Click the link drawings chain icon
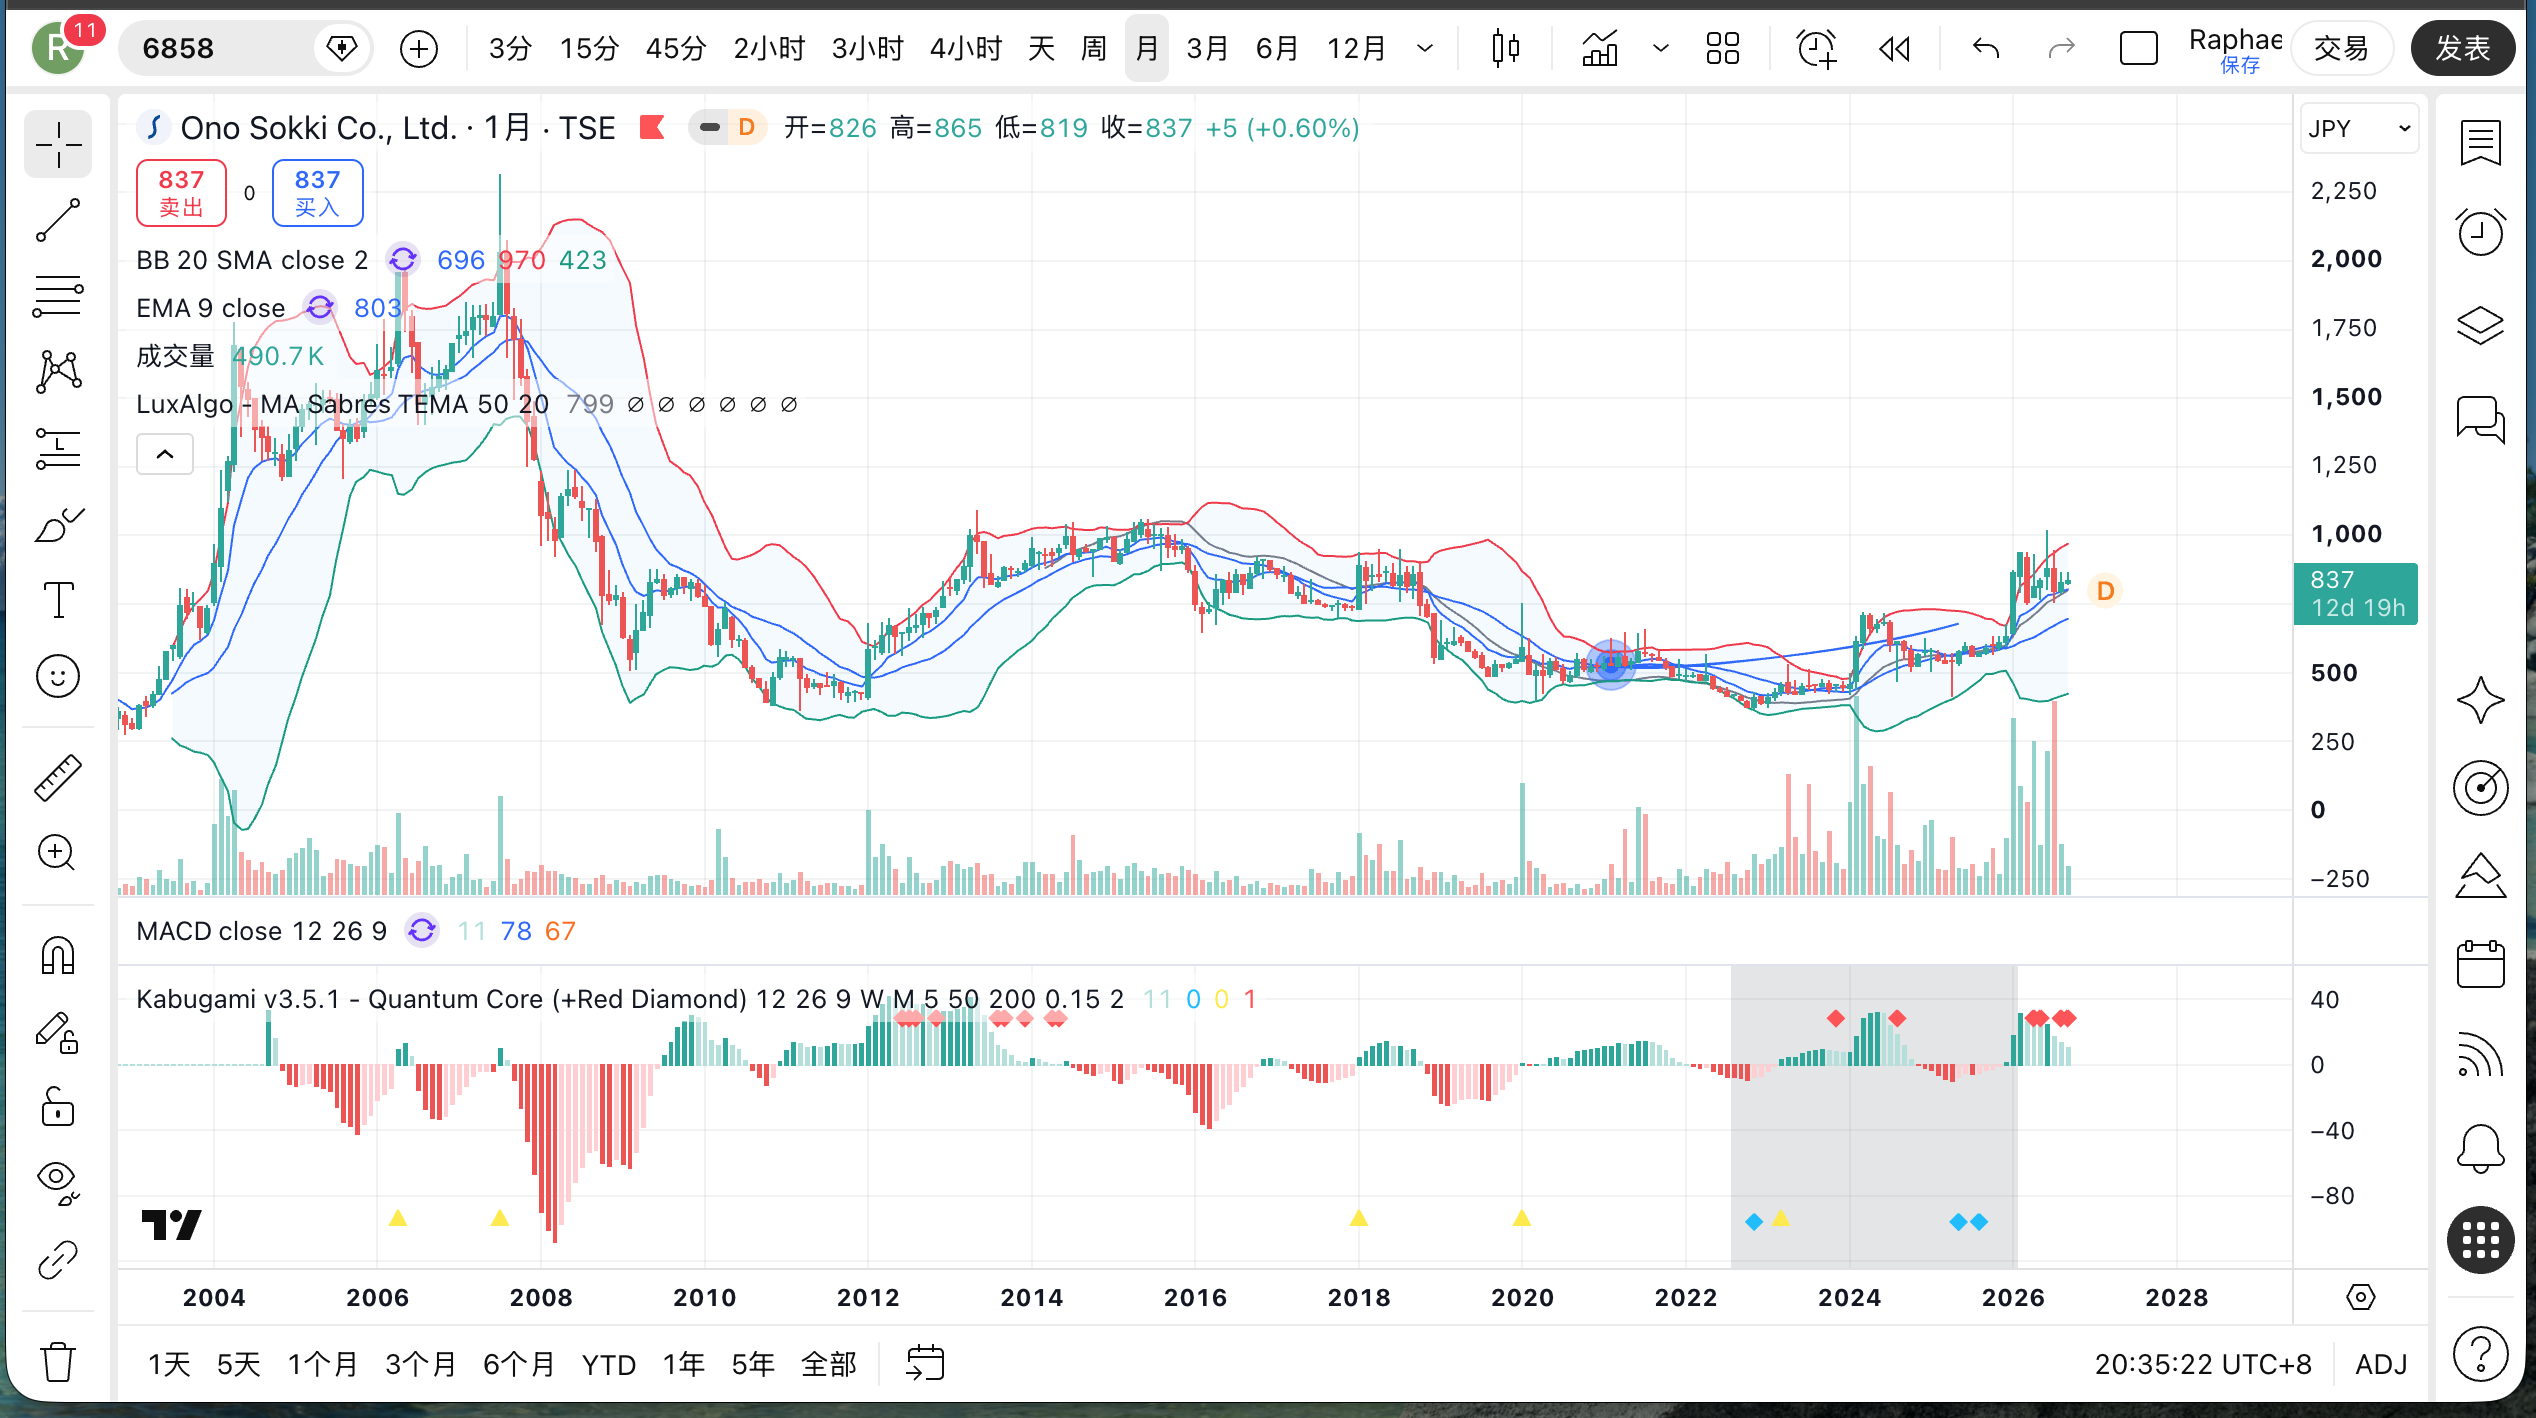The height and width of the screenshot is (1418, 2536). point(58,1260)
